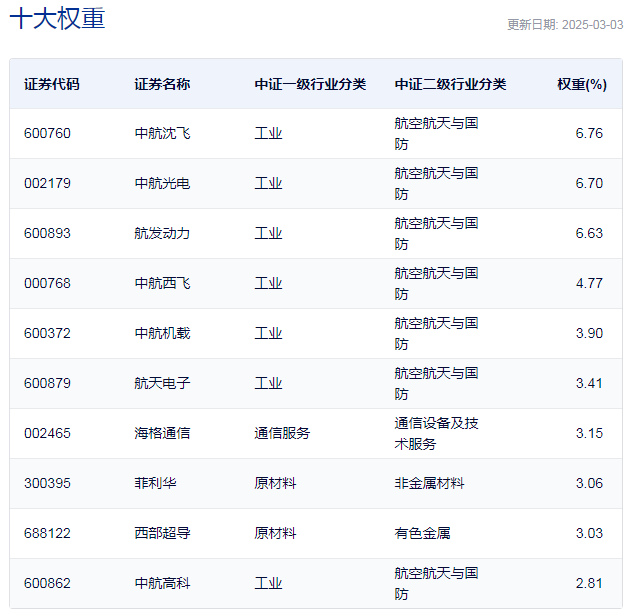This screenshot has width=630, height=616.
Task: Click the weight value 4.77
Action: 589,283
